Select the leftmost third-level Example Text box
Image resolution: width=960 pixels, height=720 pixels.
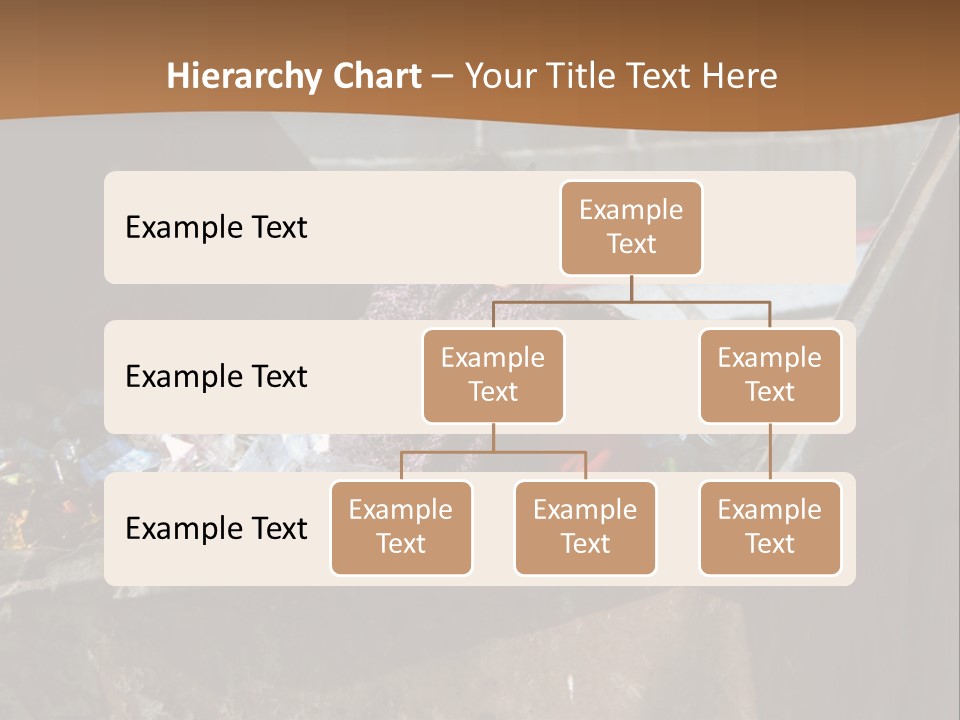click(401, 528)
